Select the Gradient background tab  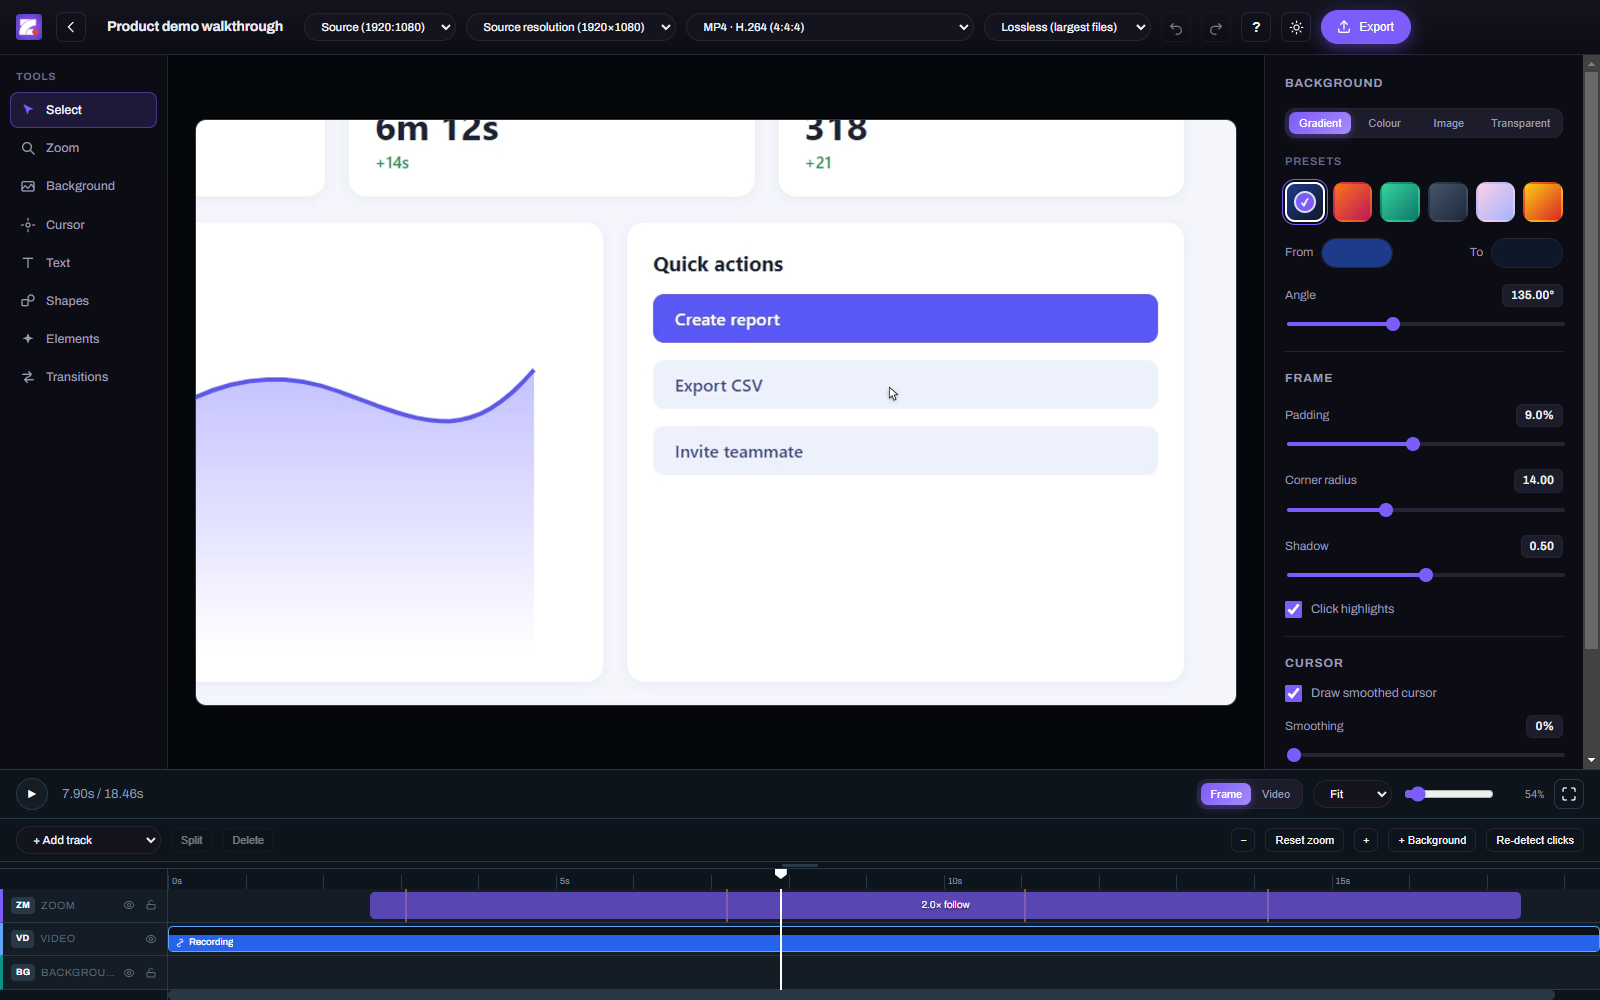tap(1320, 123)
